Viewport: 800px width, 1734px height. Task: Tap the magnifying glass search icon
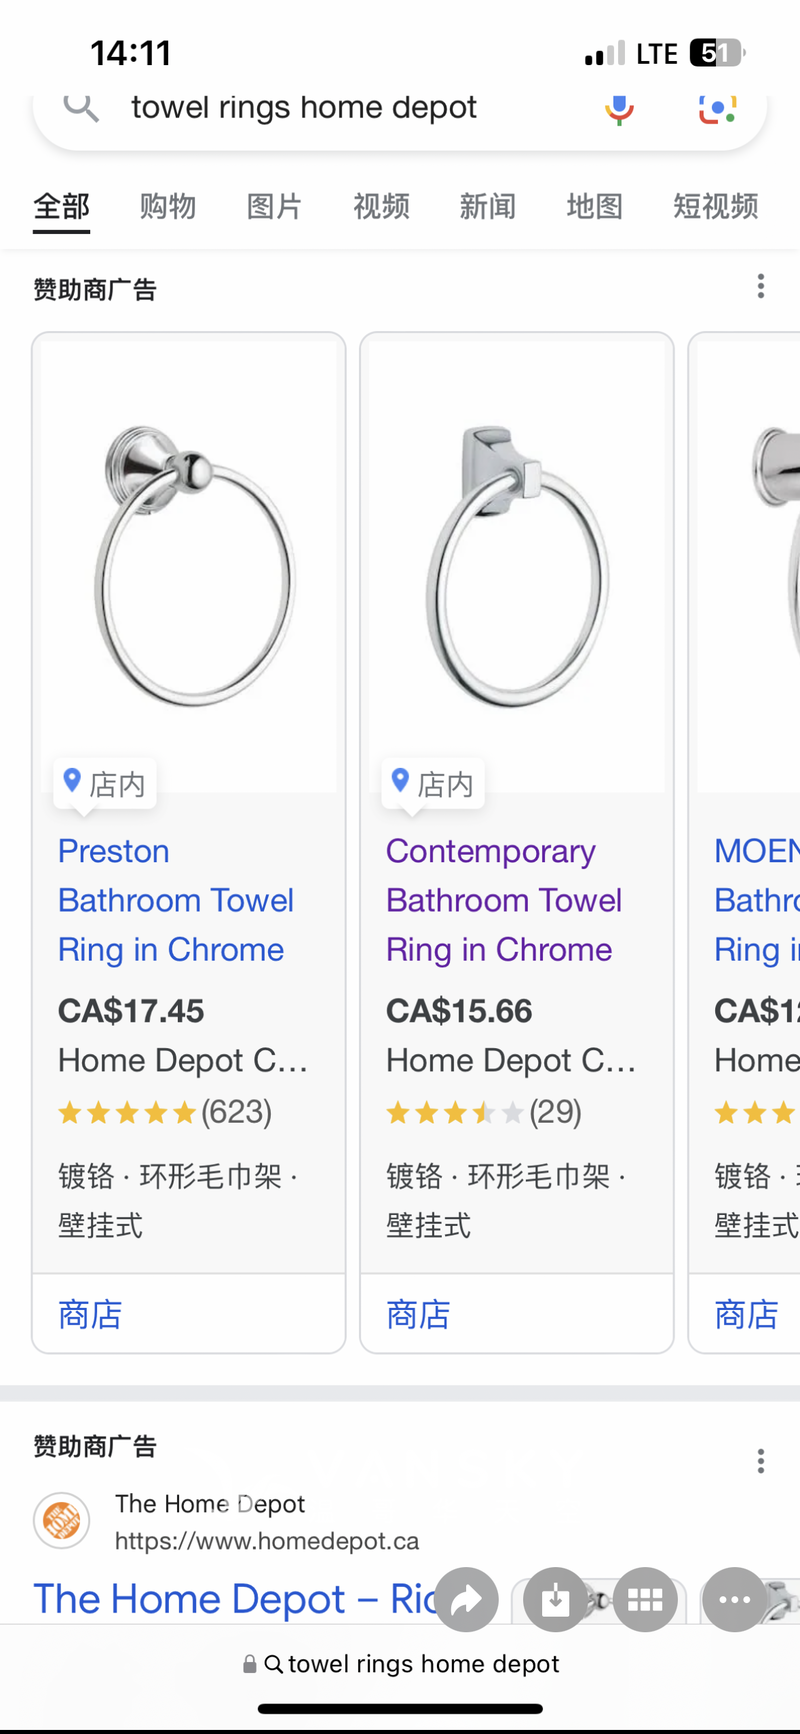pos(81,106)
